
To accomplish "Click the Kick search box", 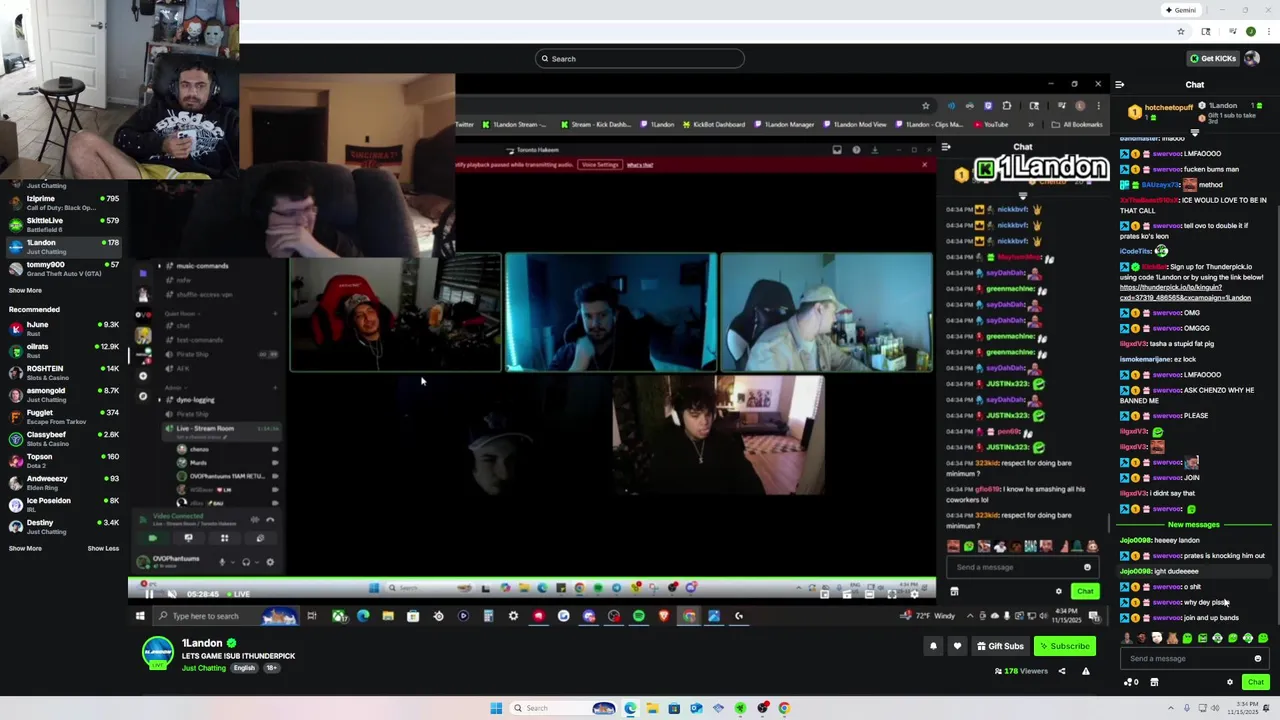I will [x=639, y=58].
